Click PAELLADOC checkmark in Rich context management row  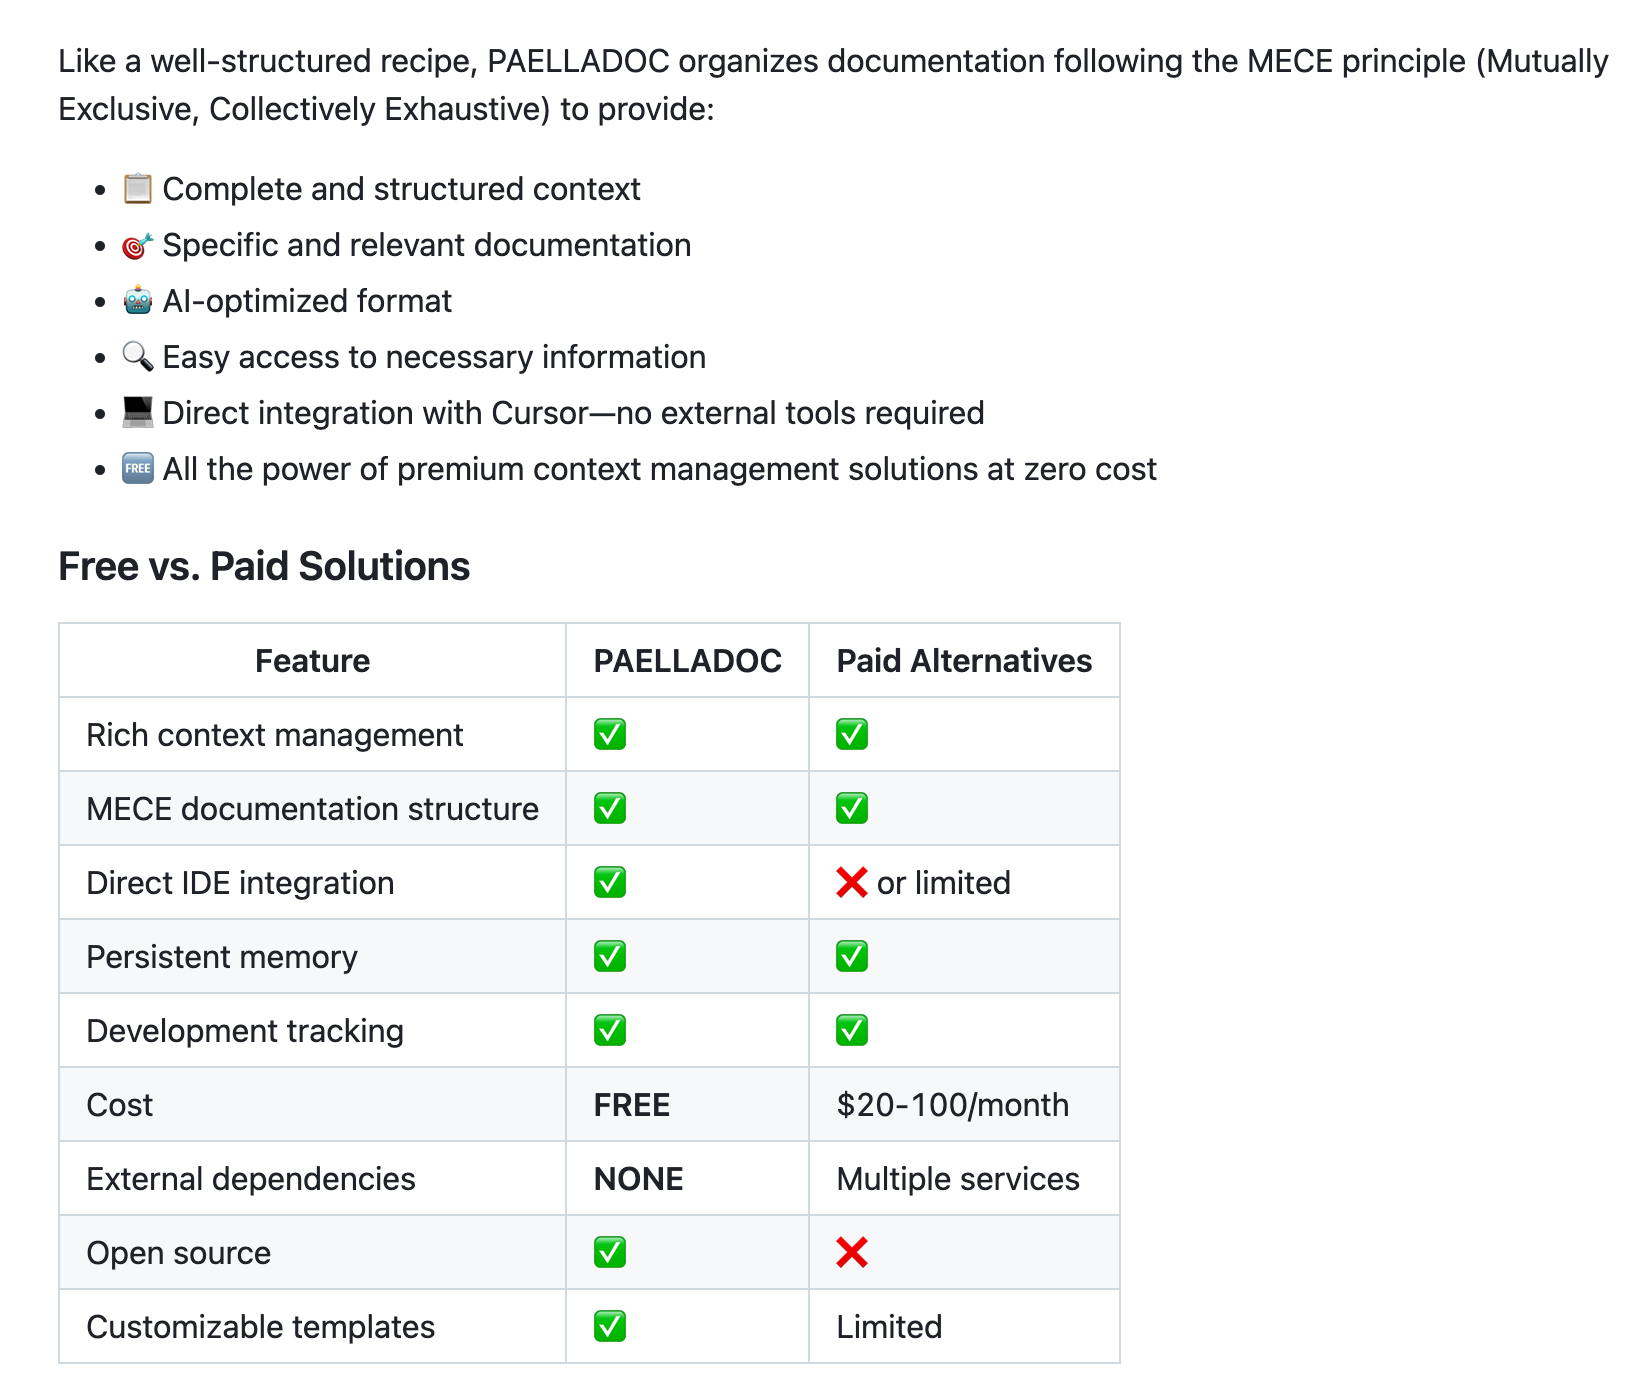[x=610, y=734]
